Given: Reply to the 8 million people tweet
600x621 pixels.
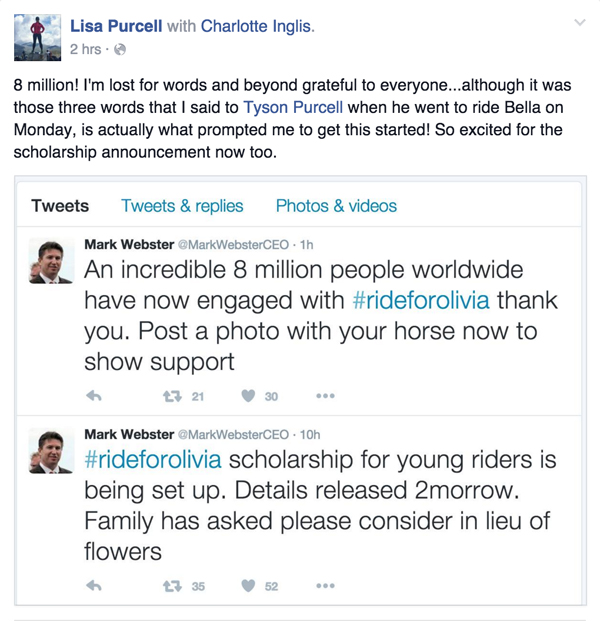Looking at the screenshot, I should point(94,396).
